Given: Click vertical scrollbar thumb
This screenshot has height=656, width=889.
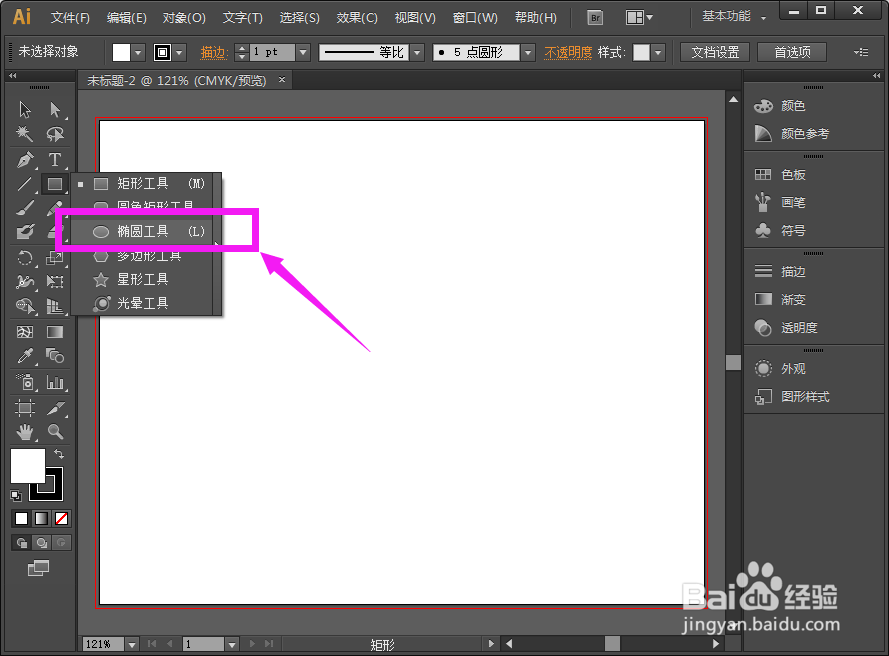Looking at the screenshot, I should click(733, 362).
